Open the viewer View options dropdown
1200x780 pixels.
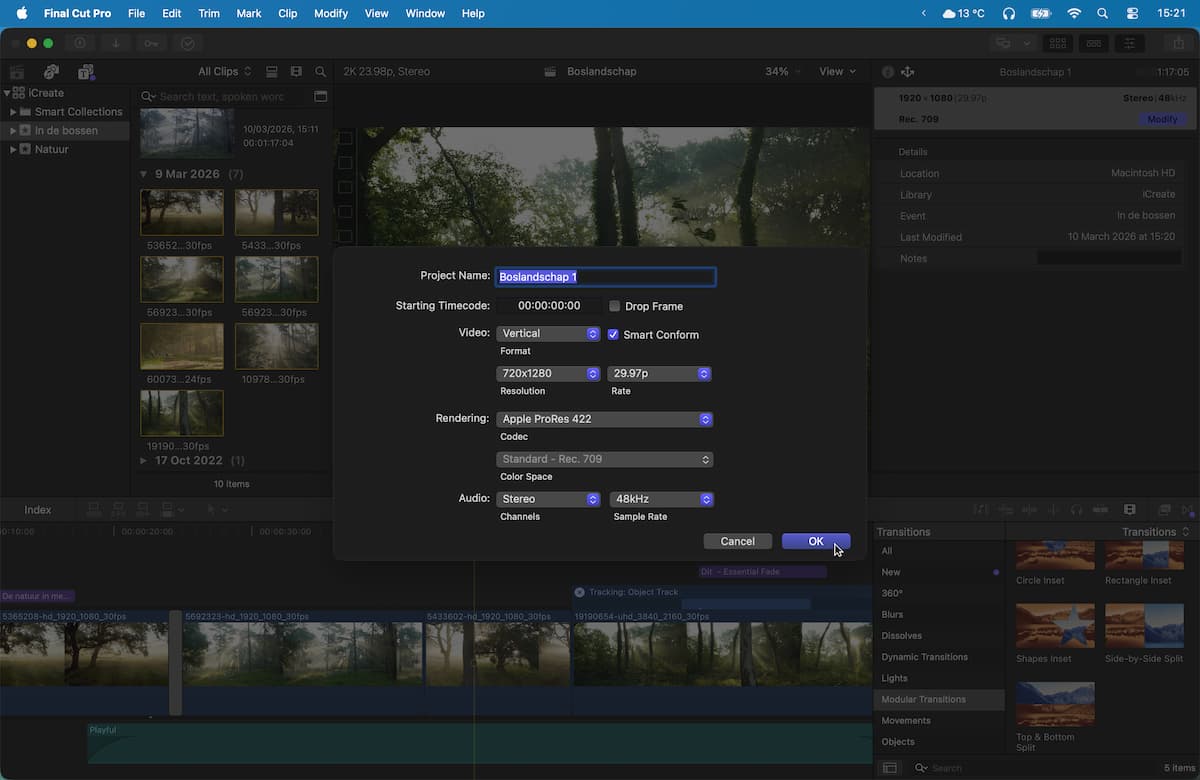click(838, 72)
